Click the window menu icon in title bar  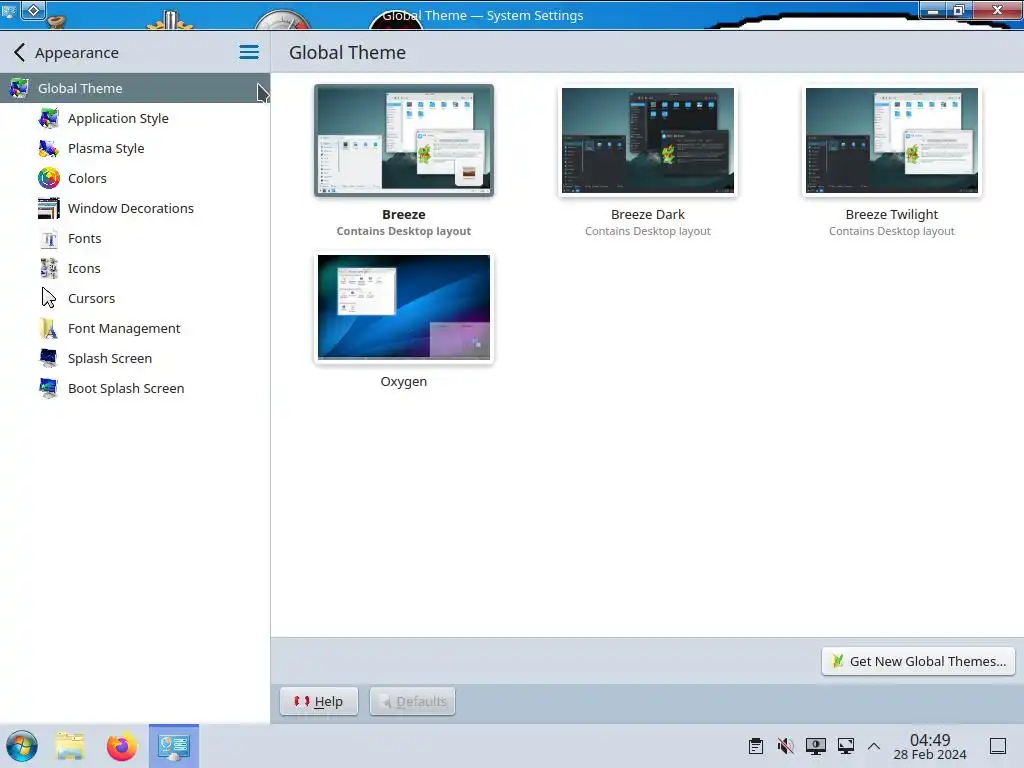pyautogui.click(x=9, y=10)
